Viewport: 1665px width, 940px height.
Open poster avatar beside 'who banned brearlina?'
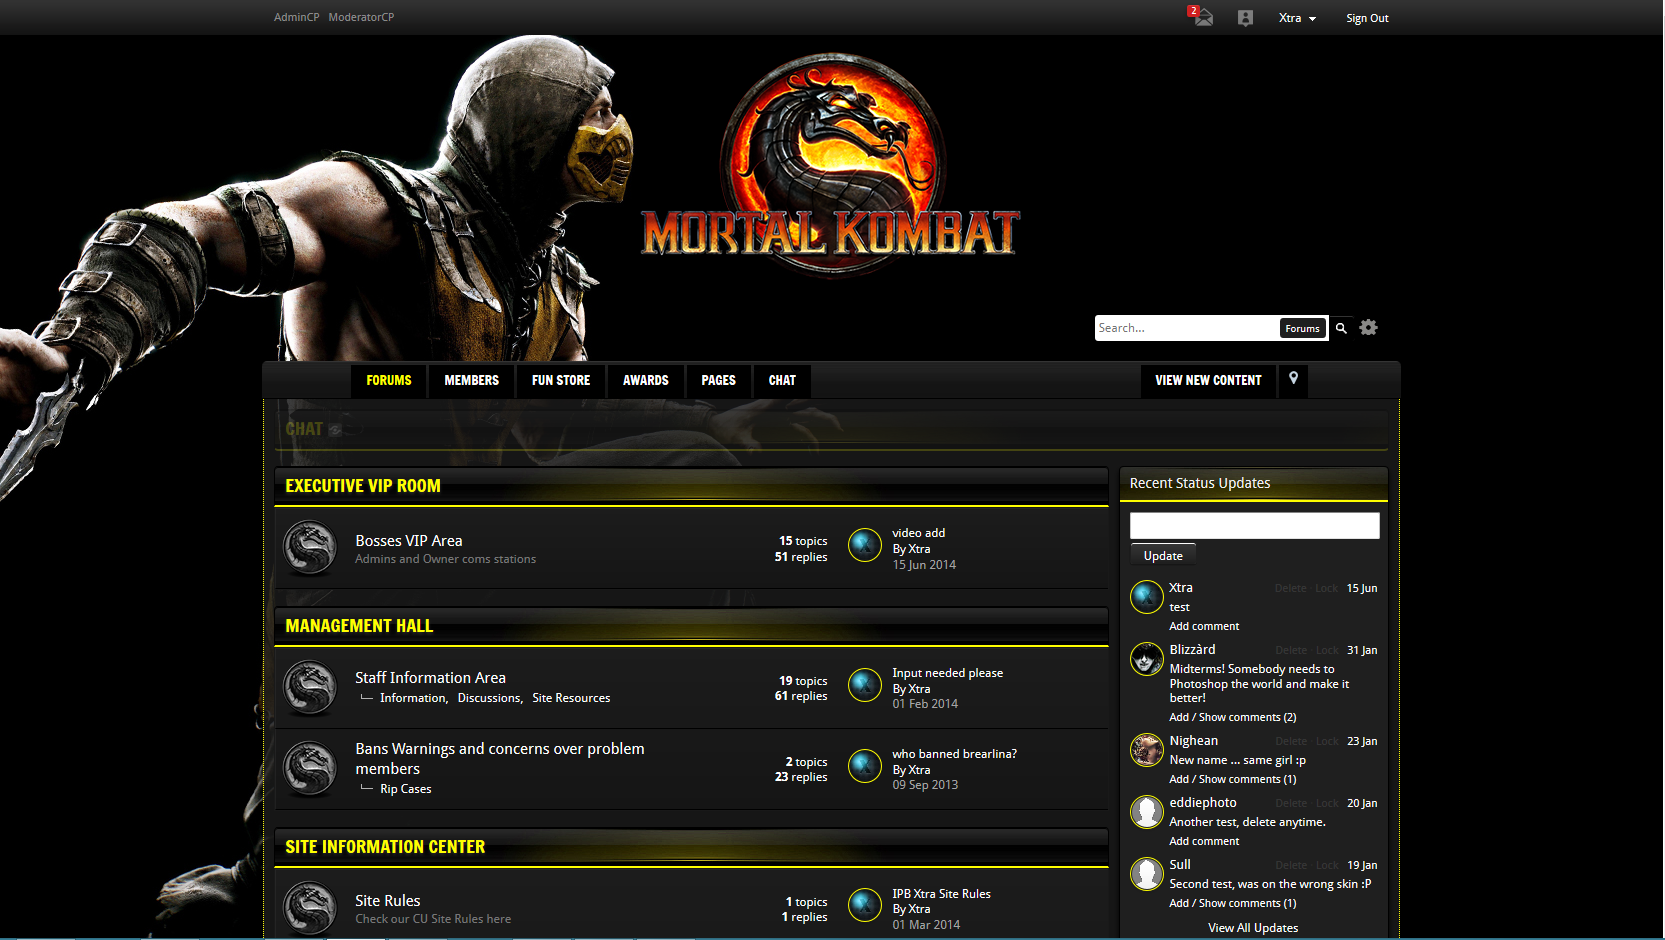click(x=865, y=766)
